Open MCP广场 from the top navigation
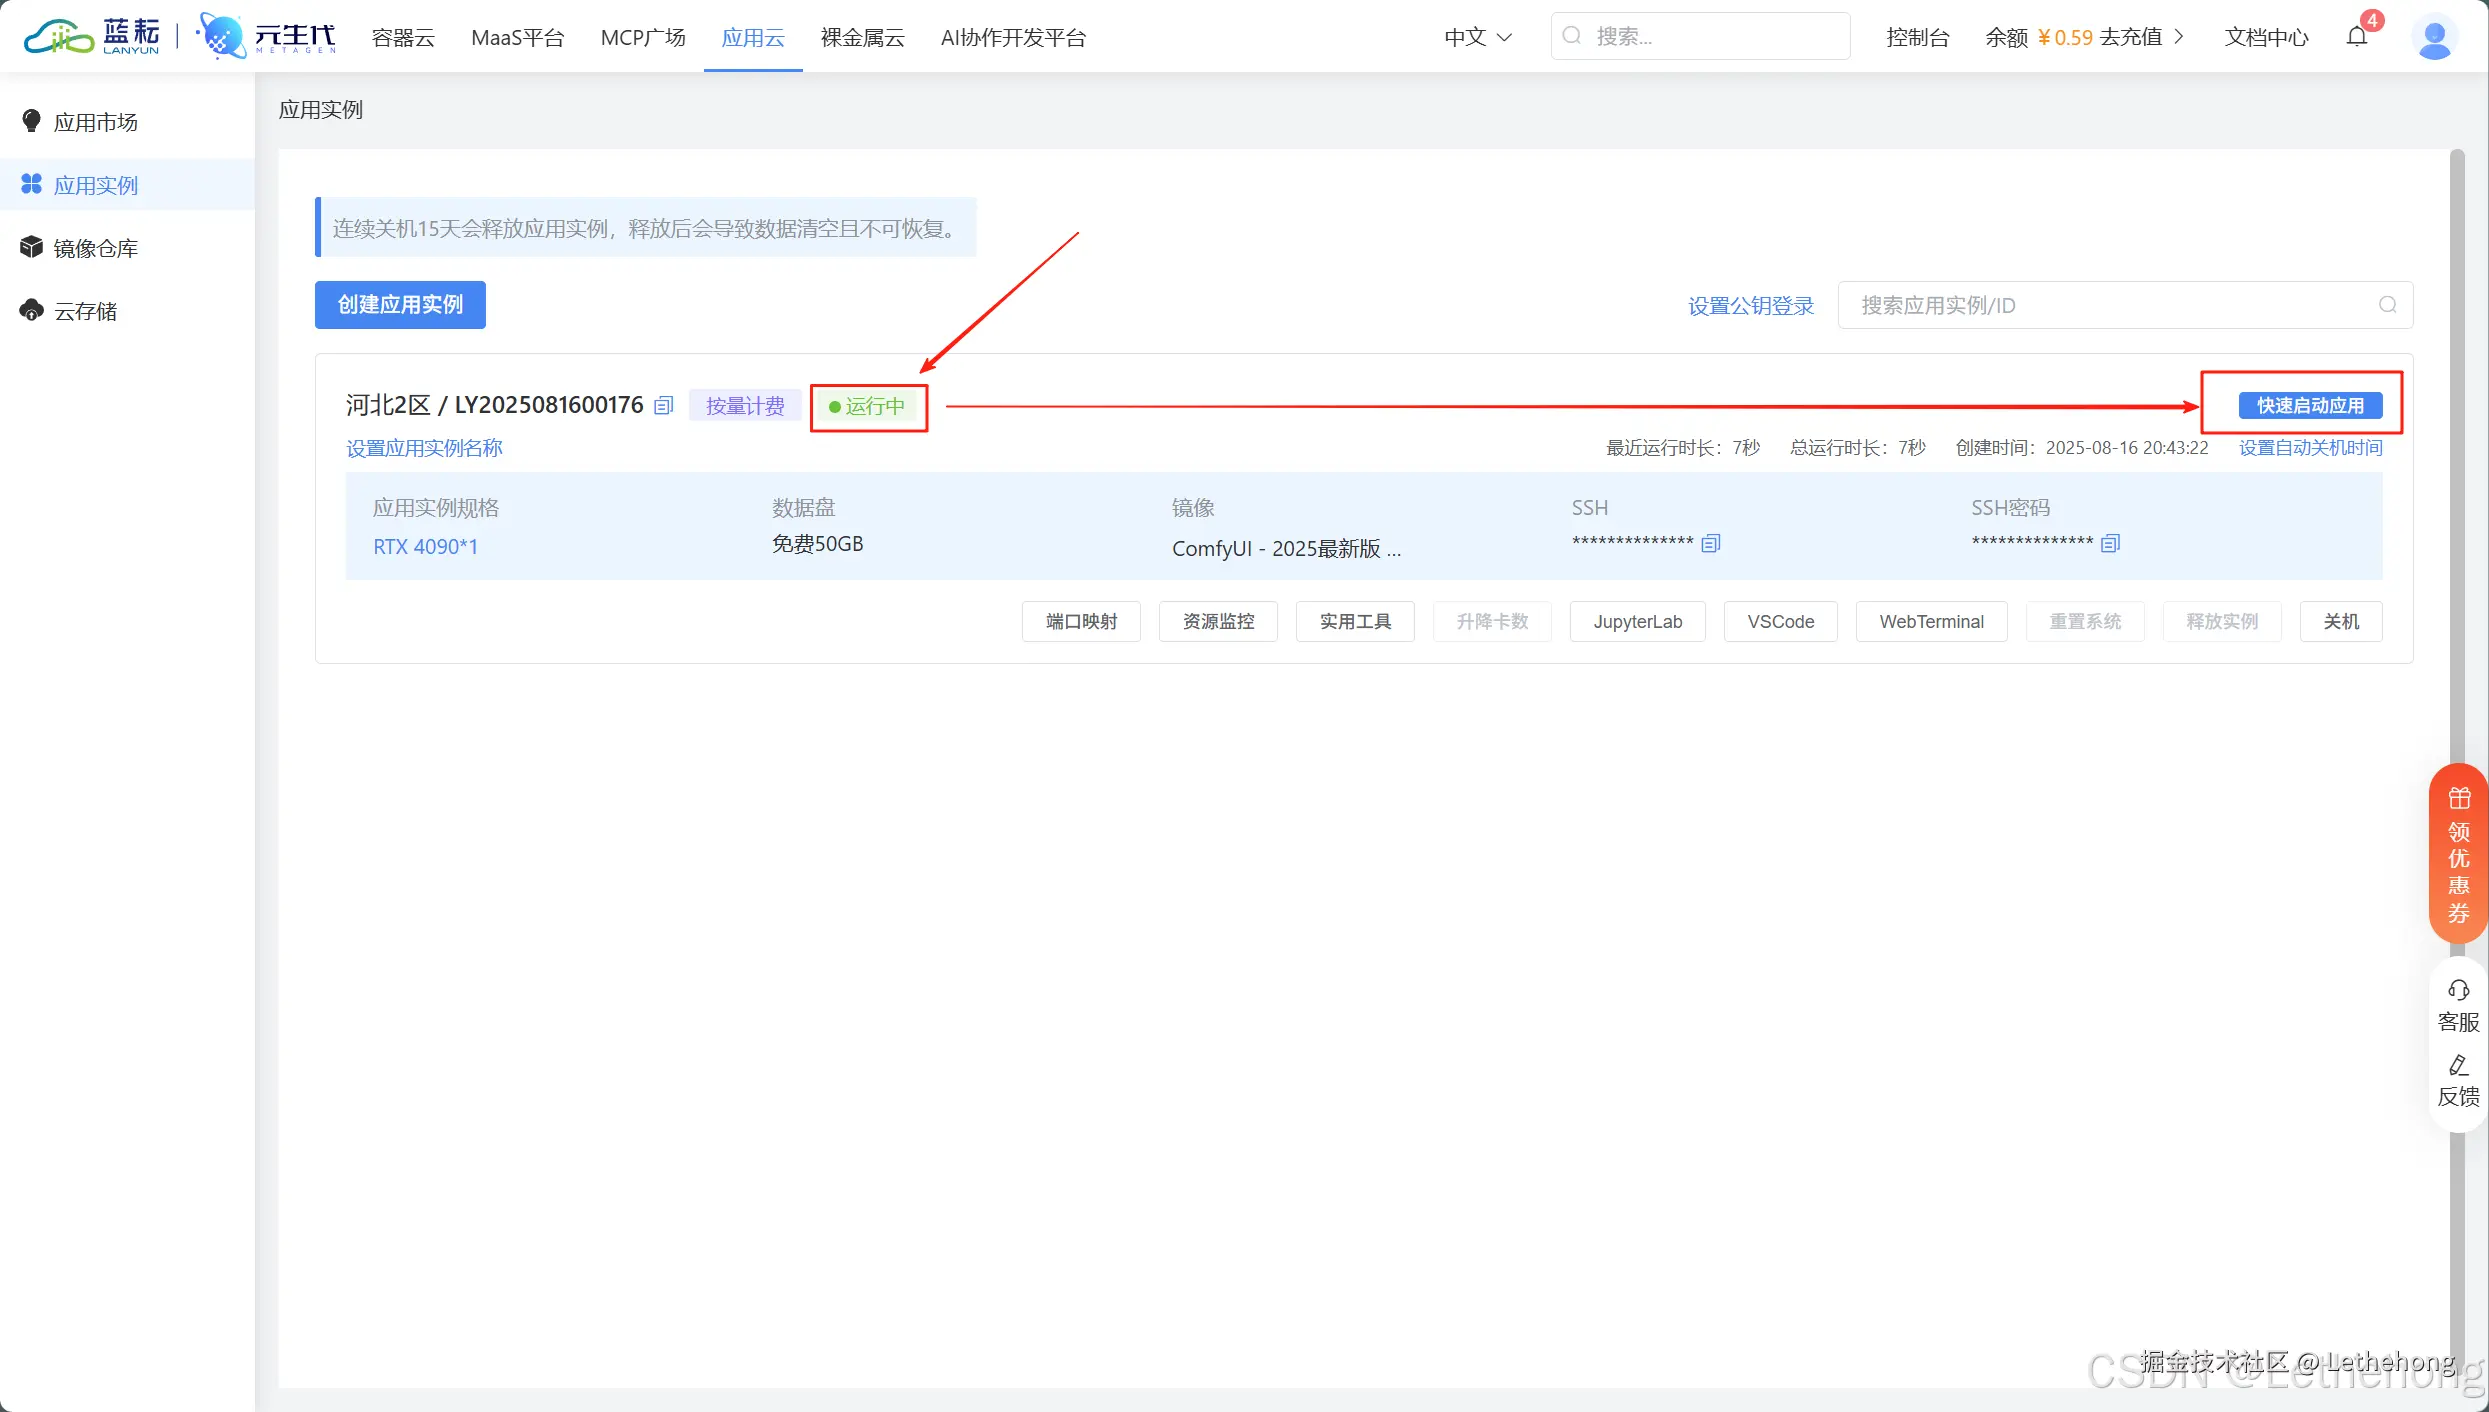The height and width of the screenshot is (1412, 2489). [642, 37]
